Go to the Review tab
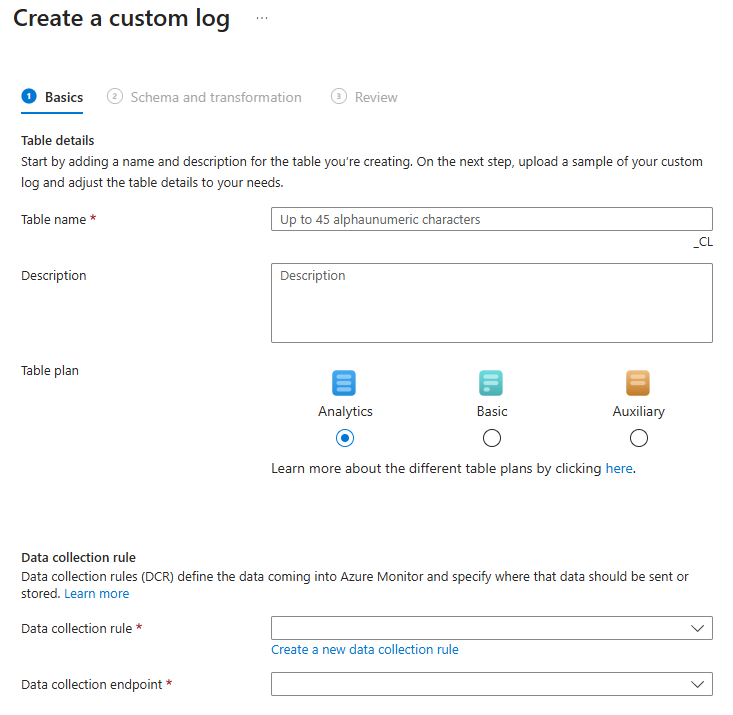 pos(376,97)
